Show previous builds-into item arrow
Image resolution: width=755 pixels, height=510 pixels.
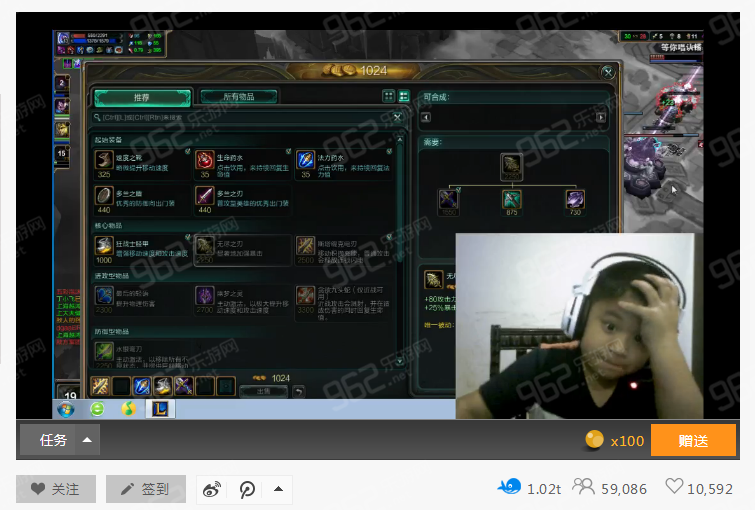click(426, 117)
